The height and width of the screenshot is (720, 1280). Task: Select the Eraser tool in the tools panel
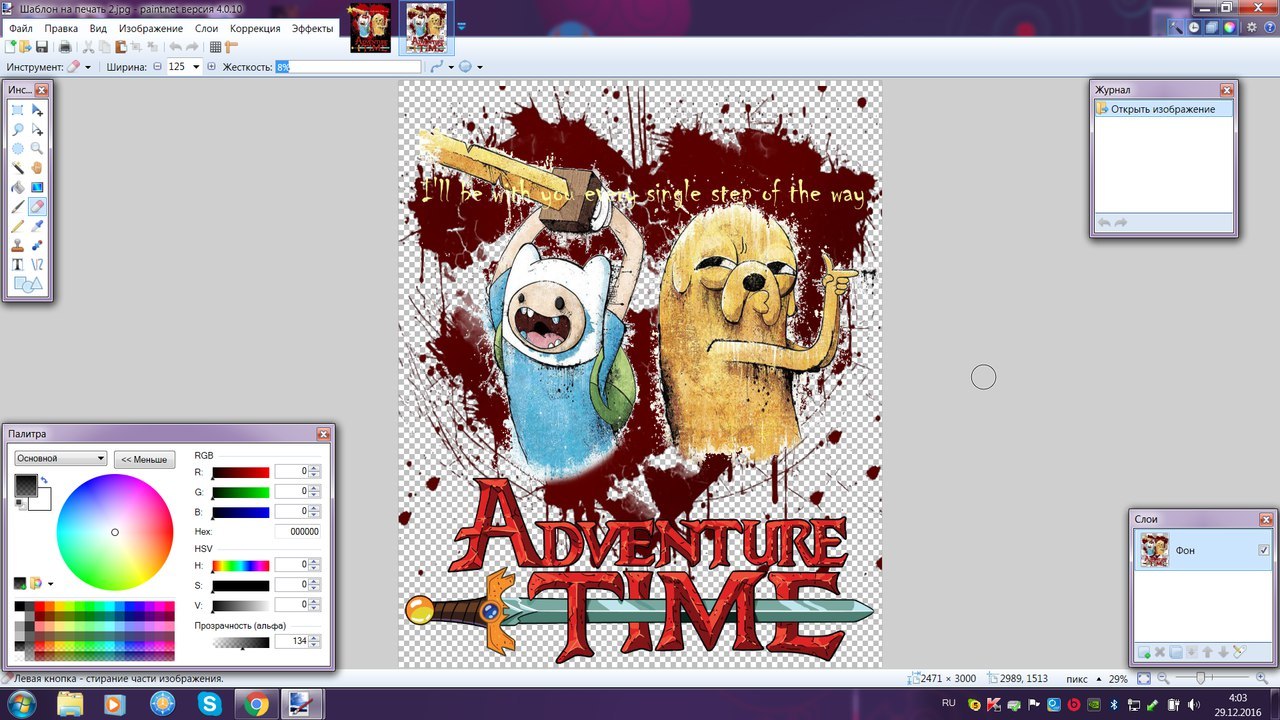coord(37,207)
